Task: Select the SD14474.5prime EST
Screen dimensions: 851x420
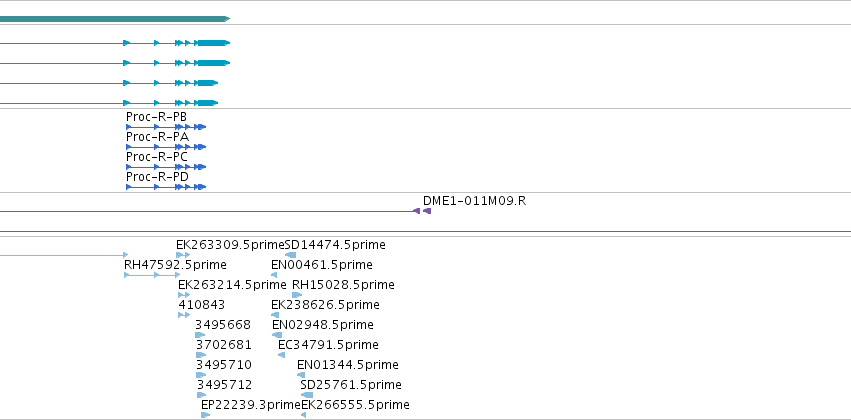Action: (335, 245)
